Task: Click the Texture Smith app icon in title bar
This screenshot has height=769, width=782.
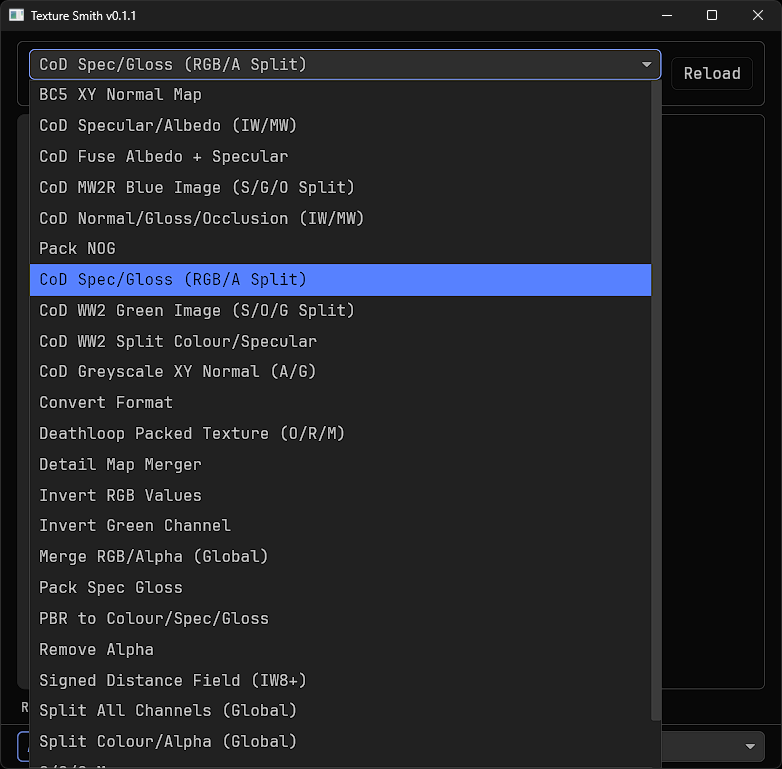Action: point(16,15)
